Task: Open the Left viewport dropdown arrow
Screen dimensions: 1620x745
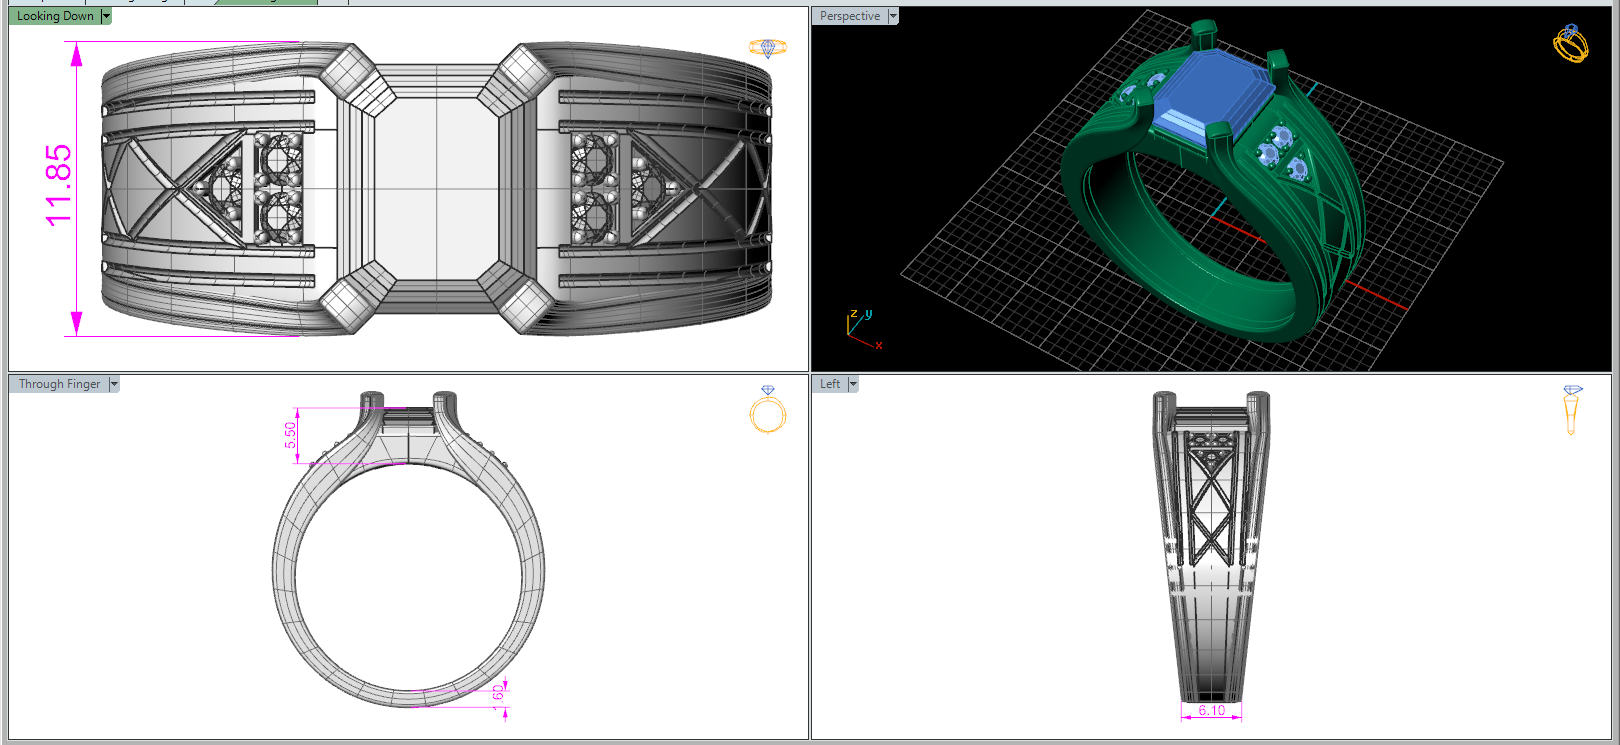Action: (x=853, y=384)
